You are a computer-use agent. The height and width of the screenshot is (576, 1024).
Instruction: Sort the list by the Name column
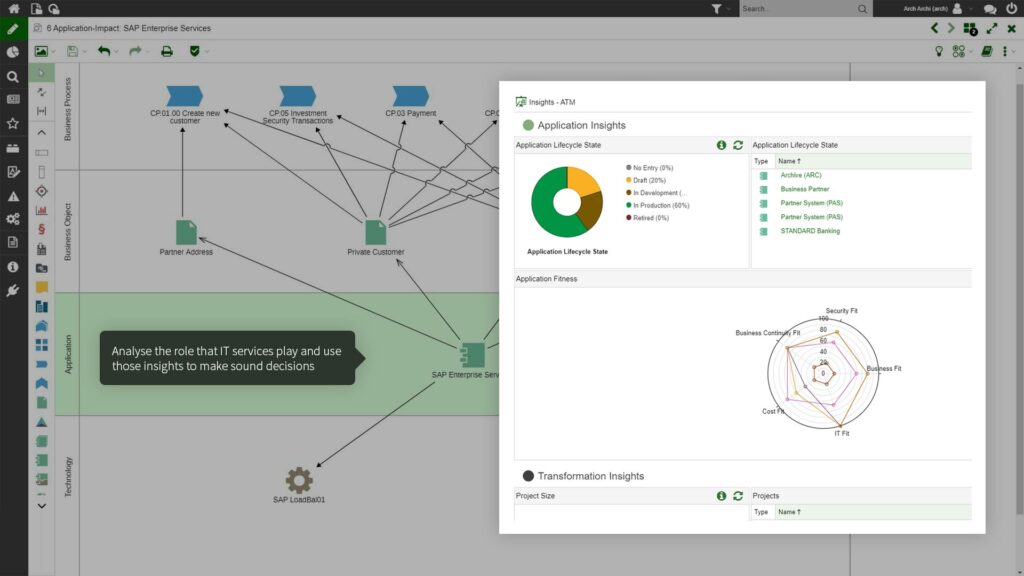click(790, 161)
